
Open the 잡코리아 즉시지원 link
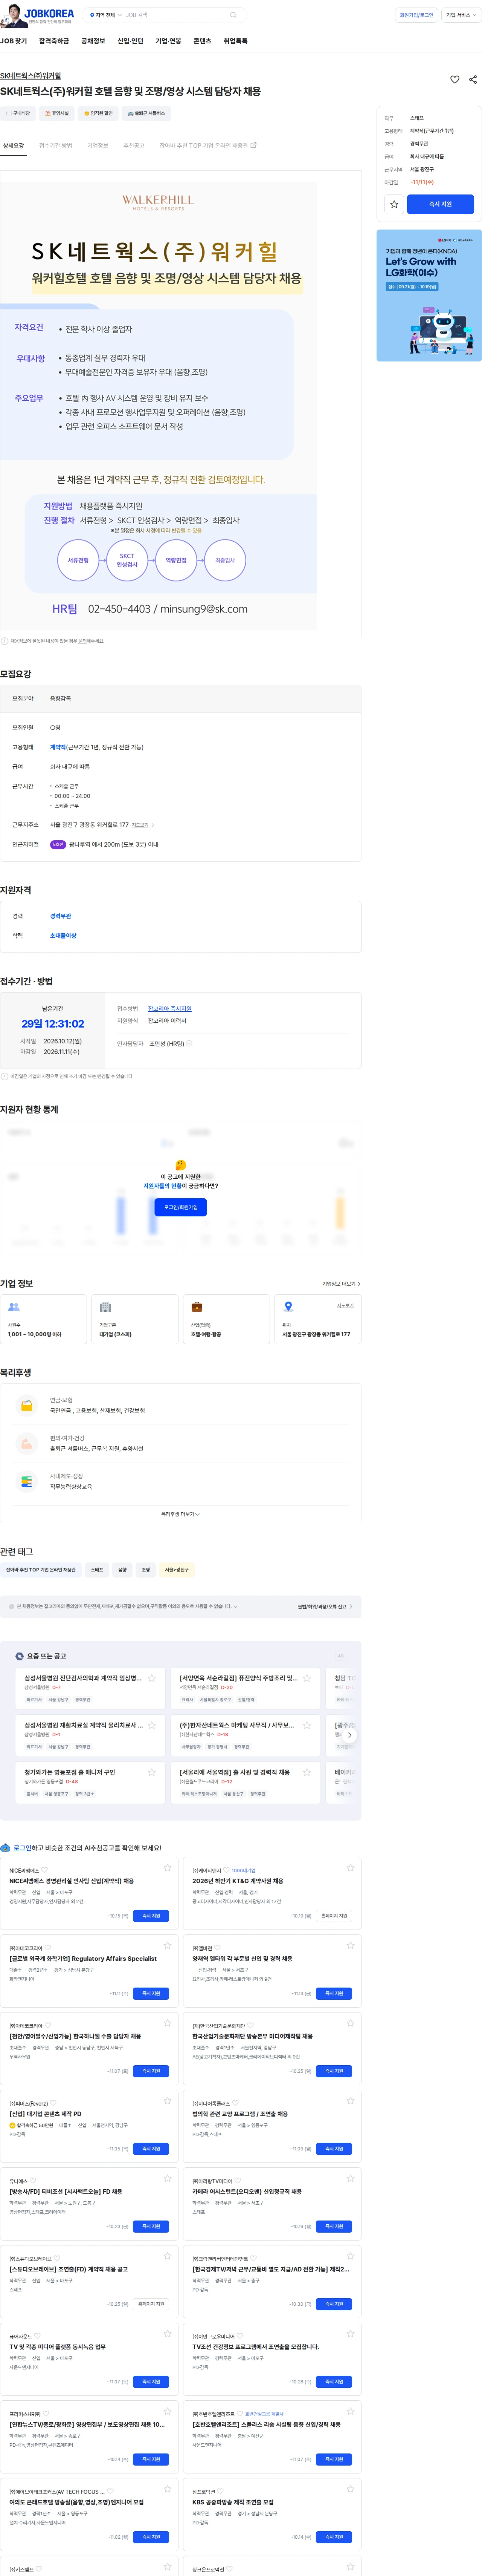[170, 1009]
